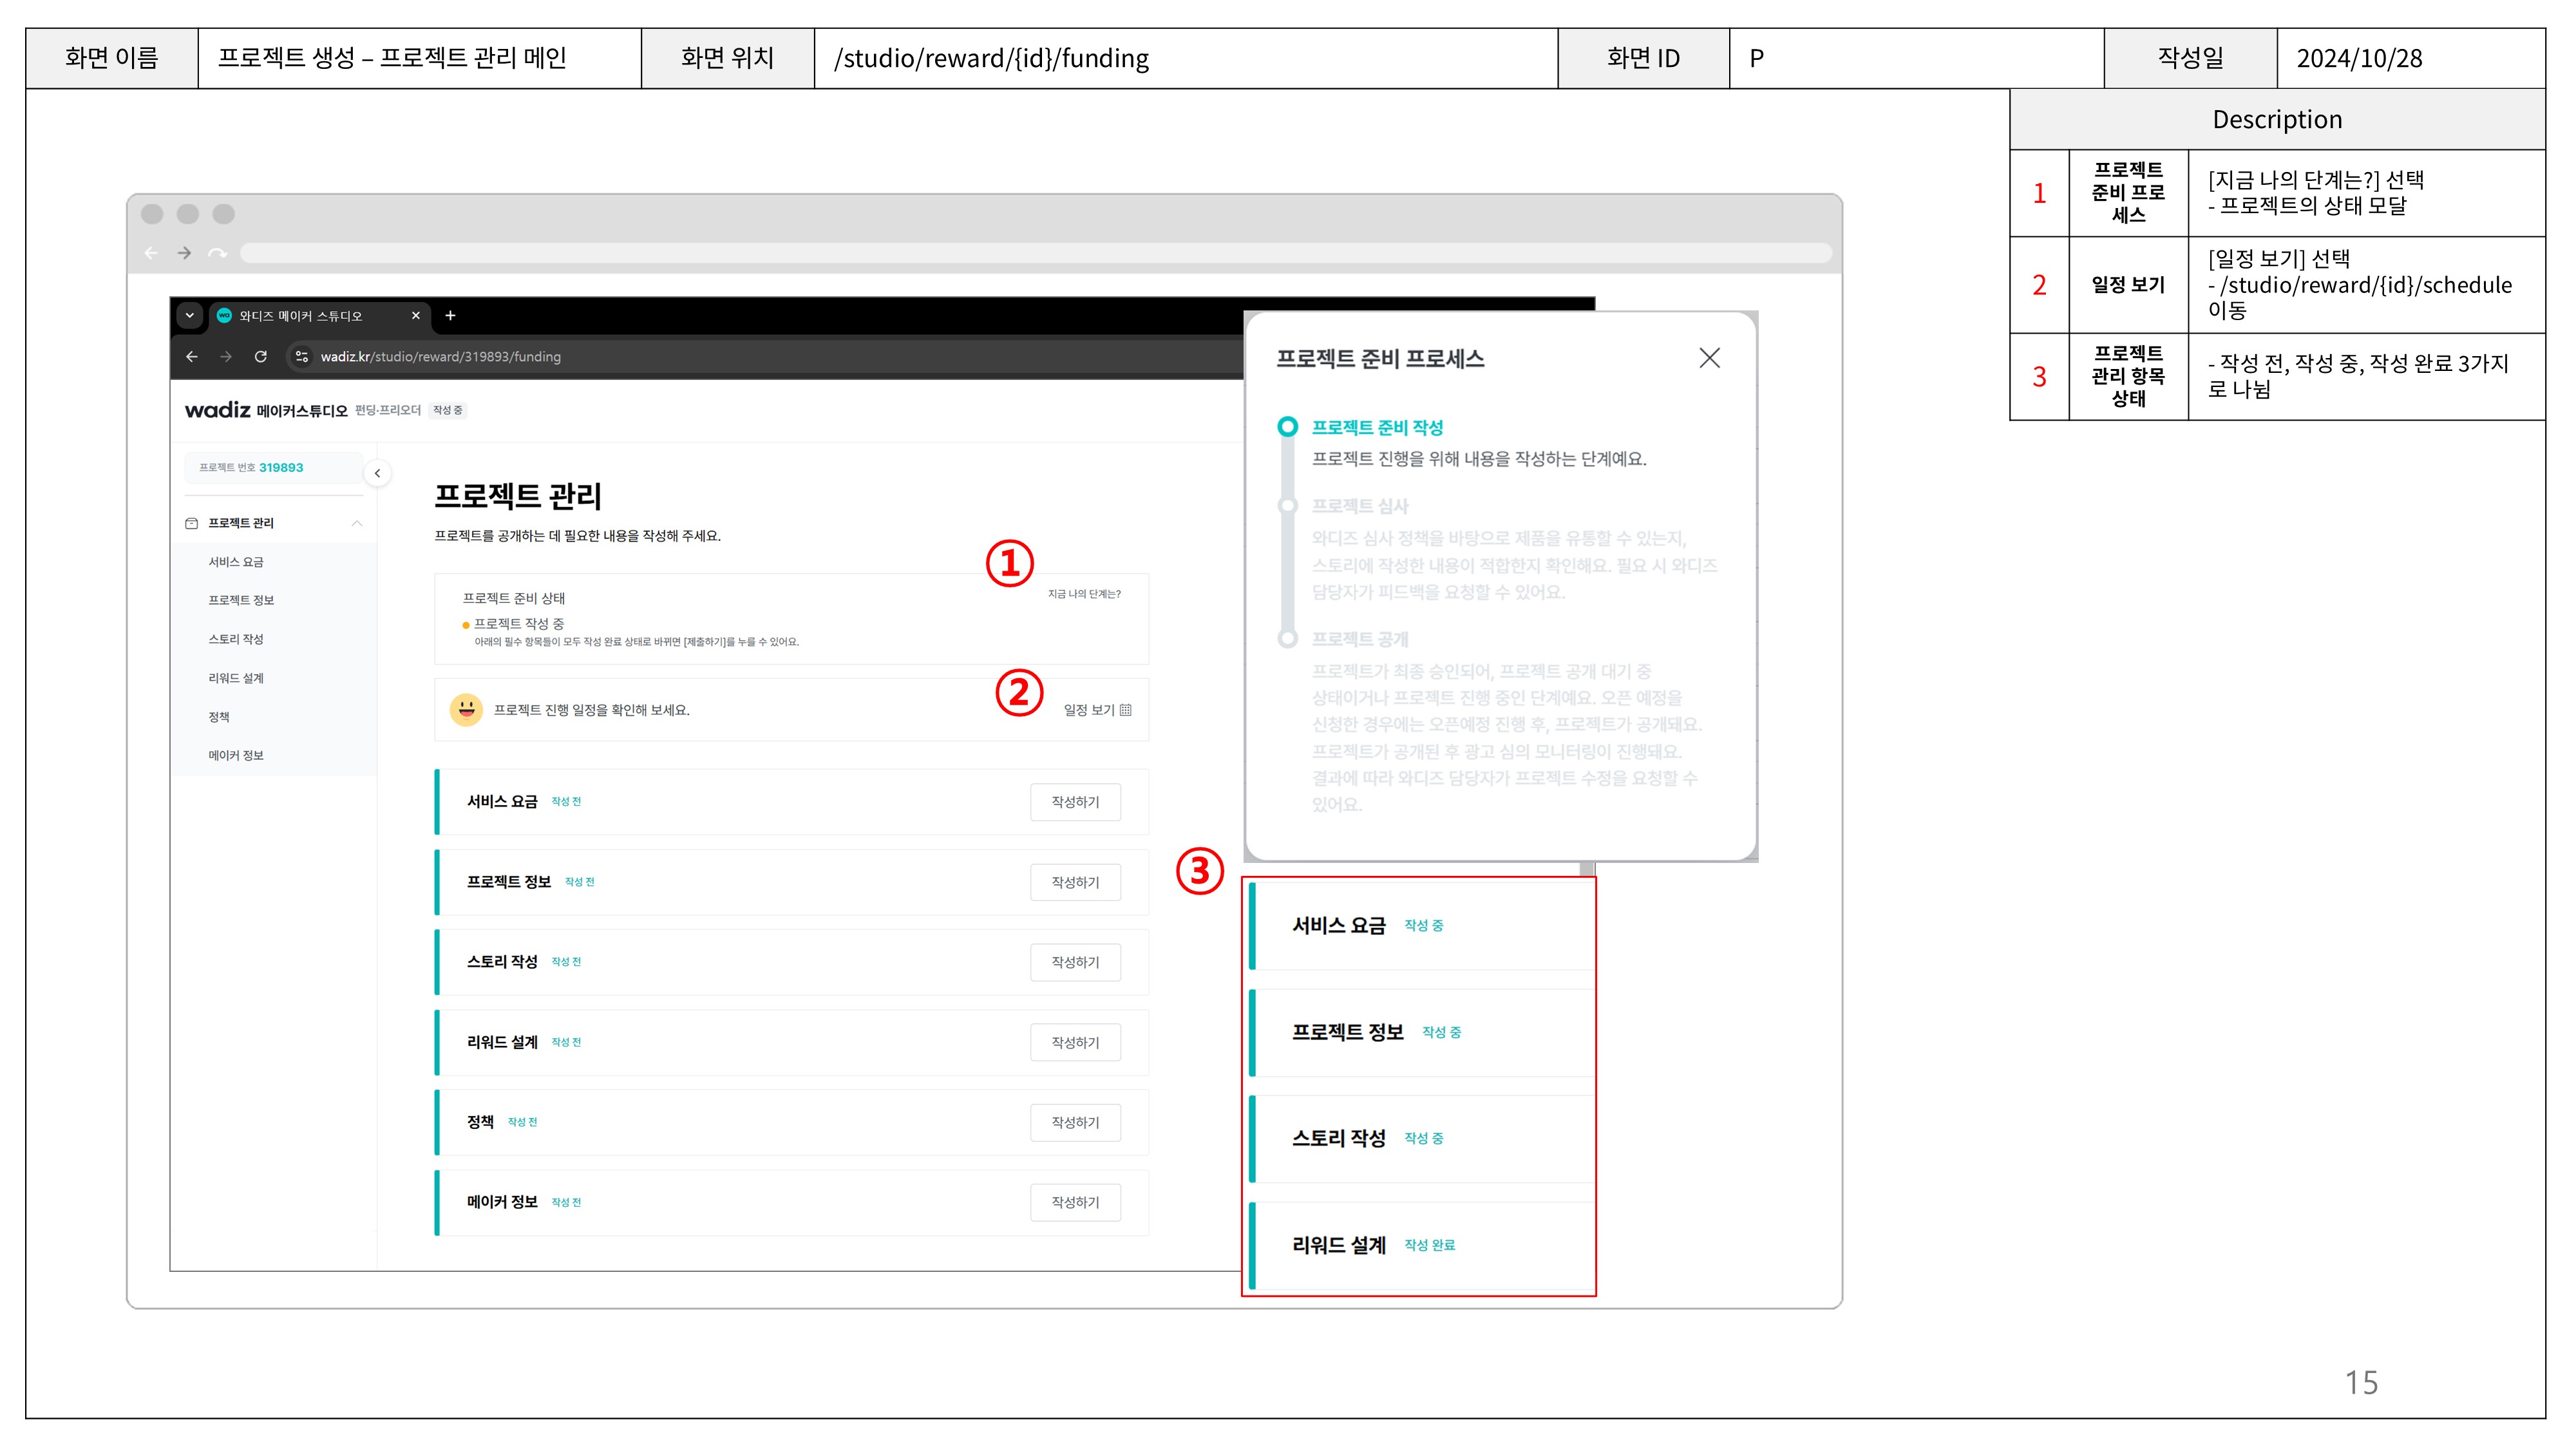Click the wadiz logo
The image size is (2576, 1449).
(217, 410)
